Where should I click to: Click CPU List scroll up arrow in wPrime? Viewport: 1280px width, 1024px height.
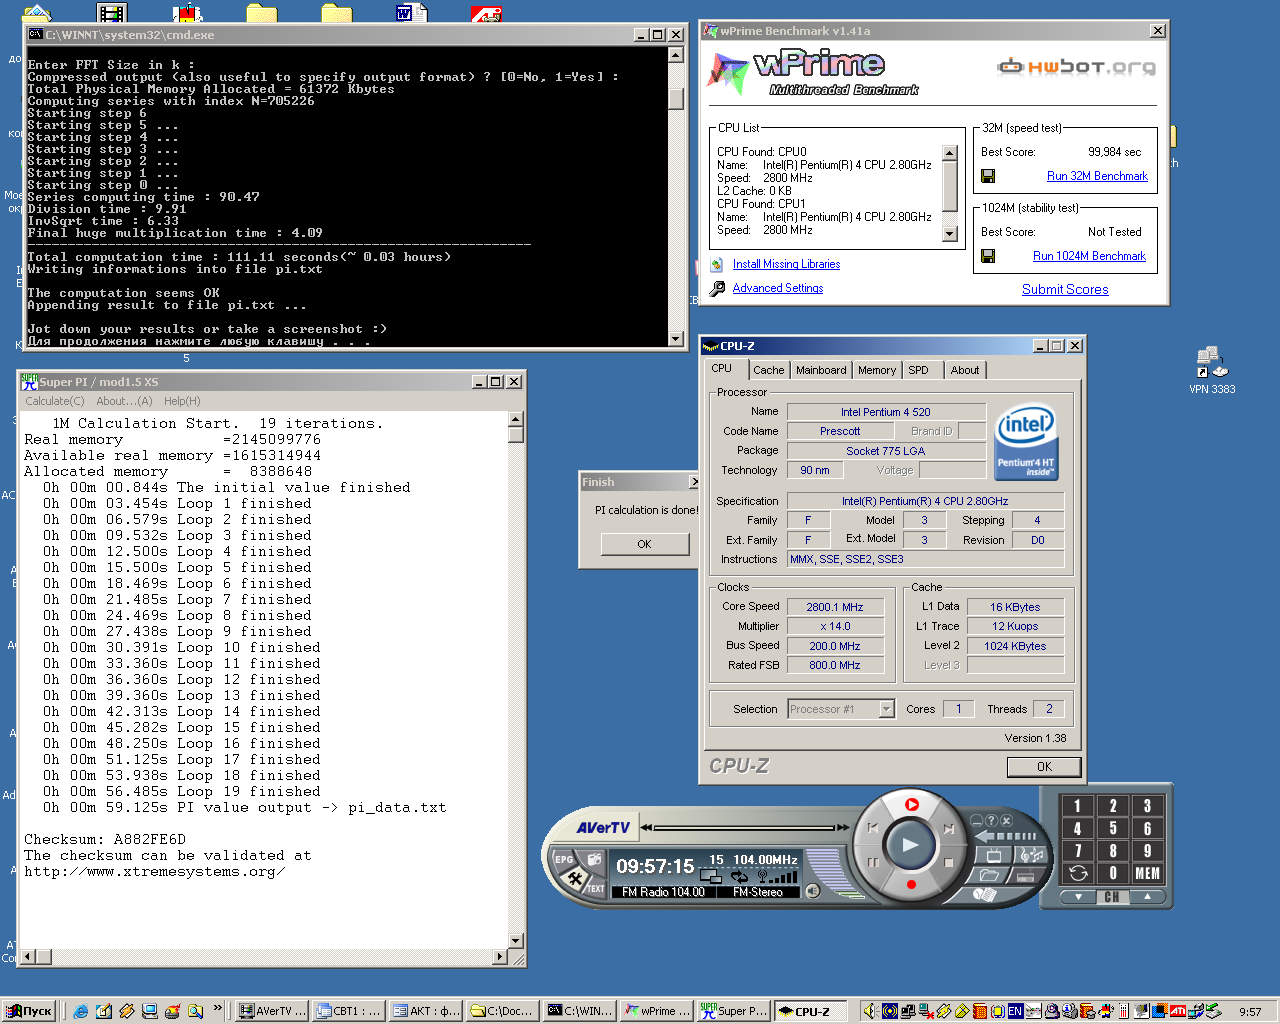click(x=950, y=153)
